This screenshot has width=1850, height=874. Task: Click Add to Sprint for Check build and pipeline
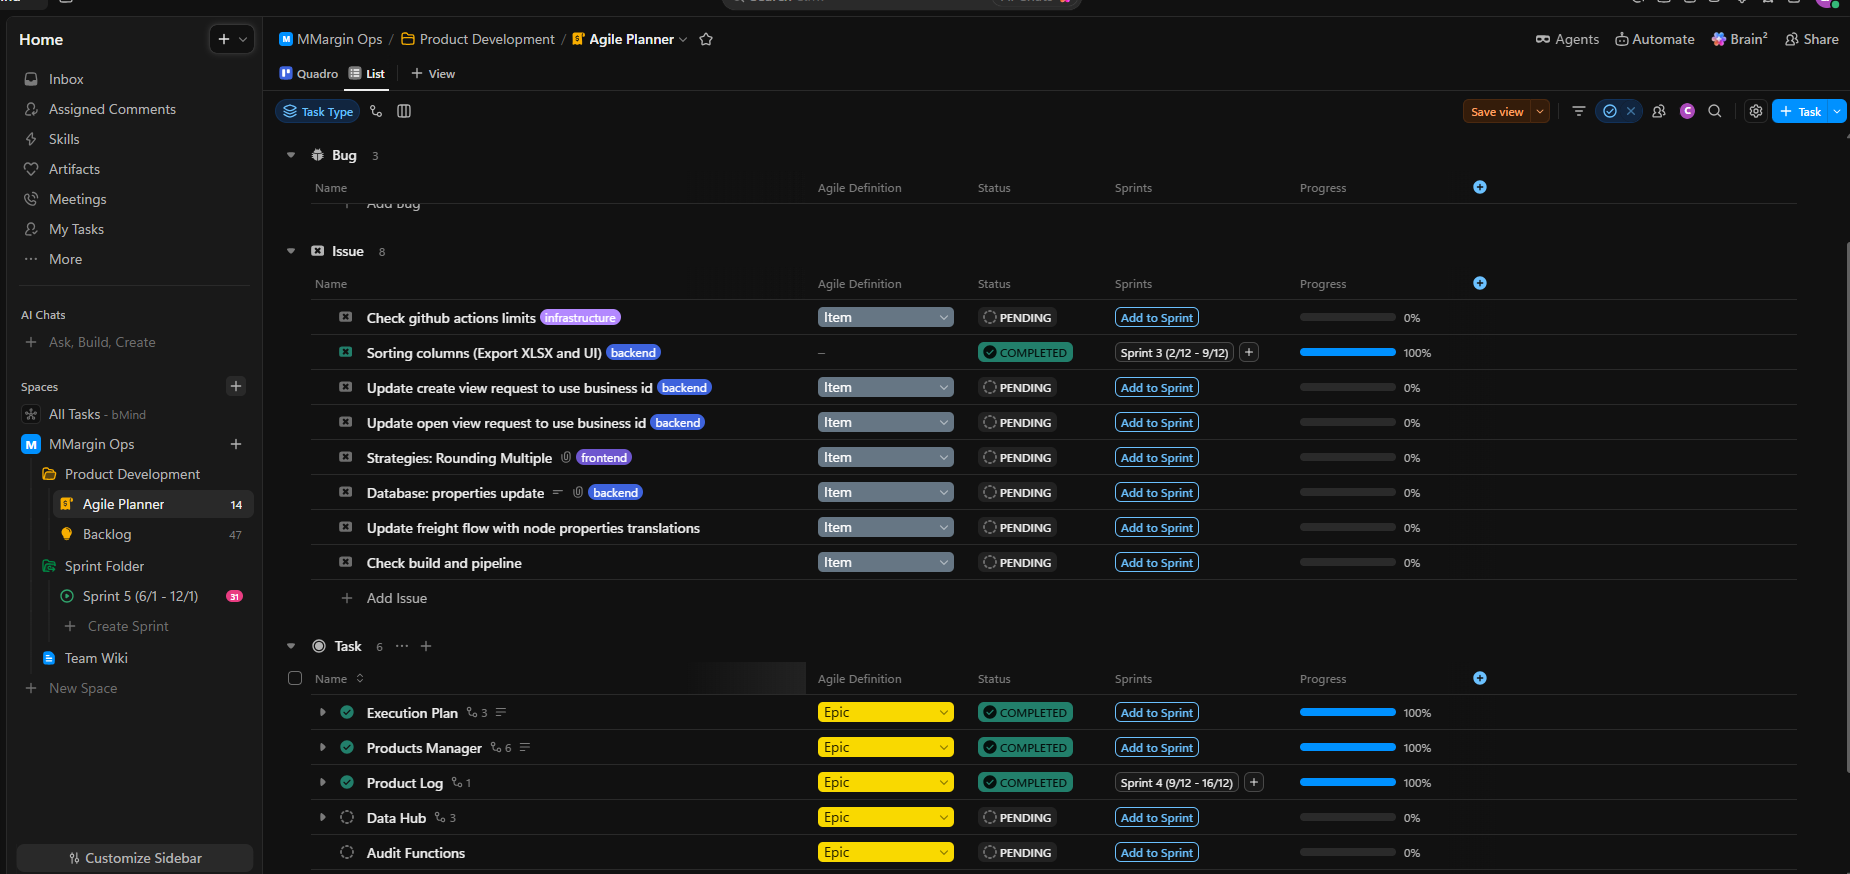coord(1157,562)
